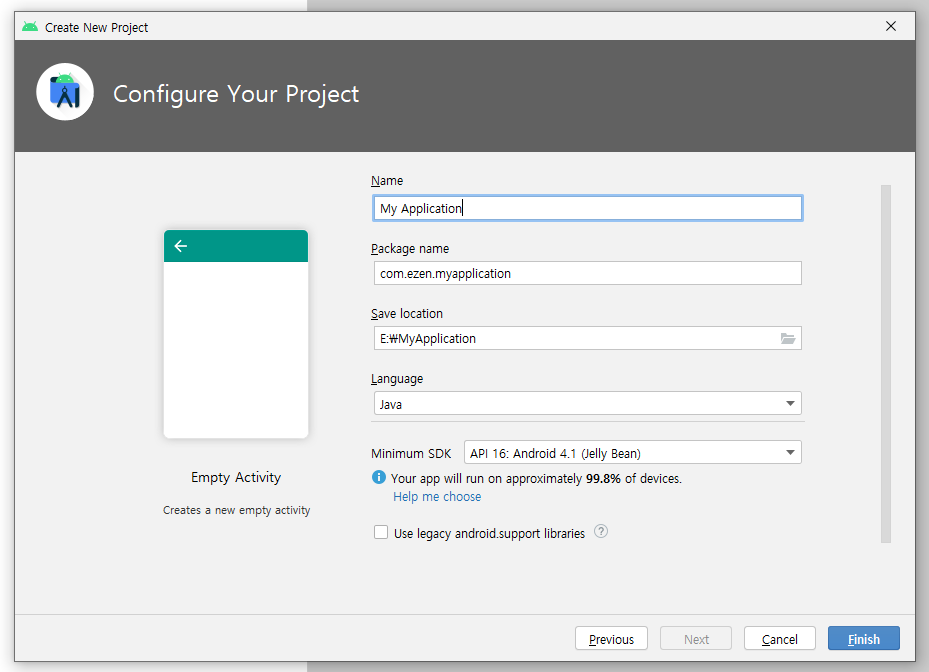Click 'Creates a new empty activity' text
This screenshot has width=929, height=672.
(236, 510)
